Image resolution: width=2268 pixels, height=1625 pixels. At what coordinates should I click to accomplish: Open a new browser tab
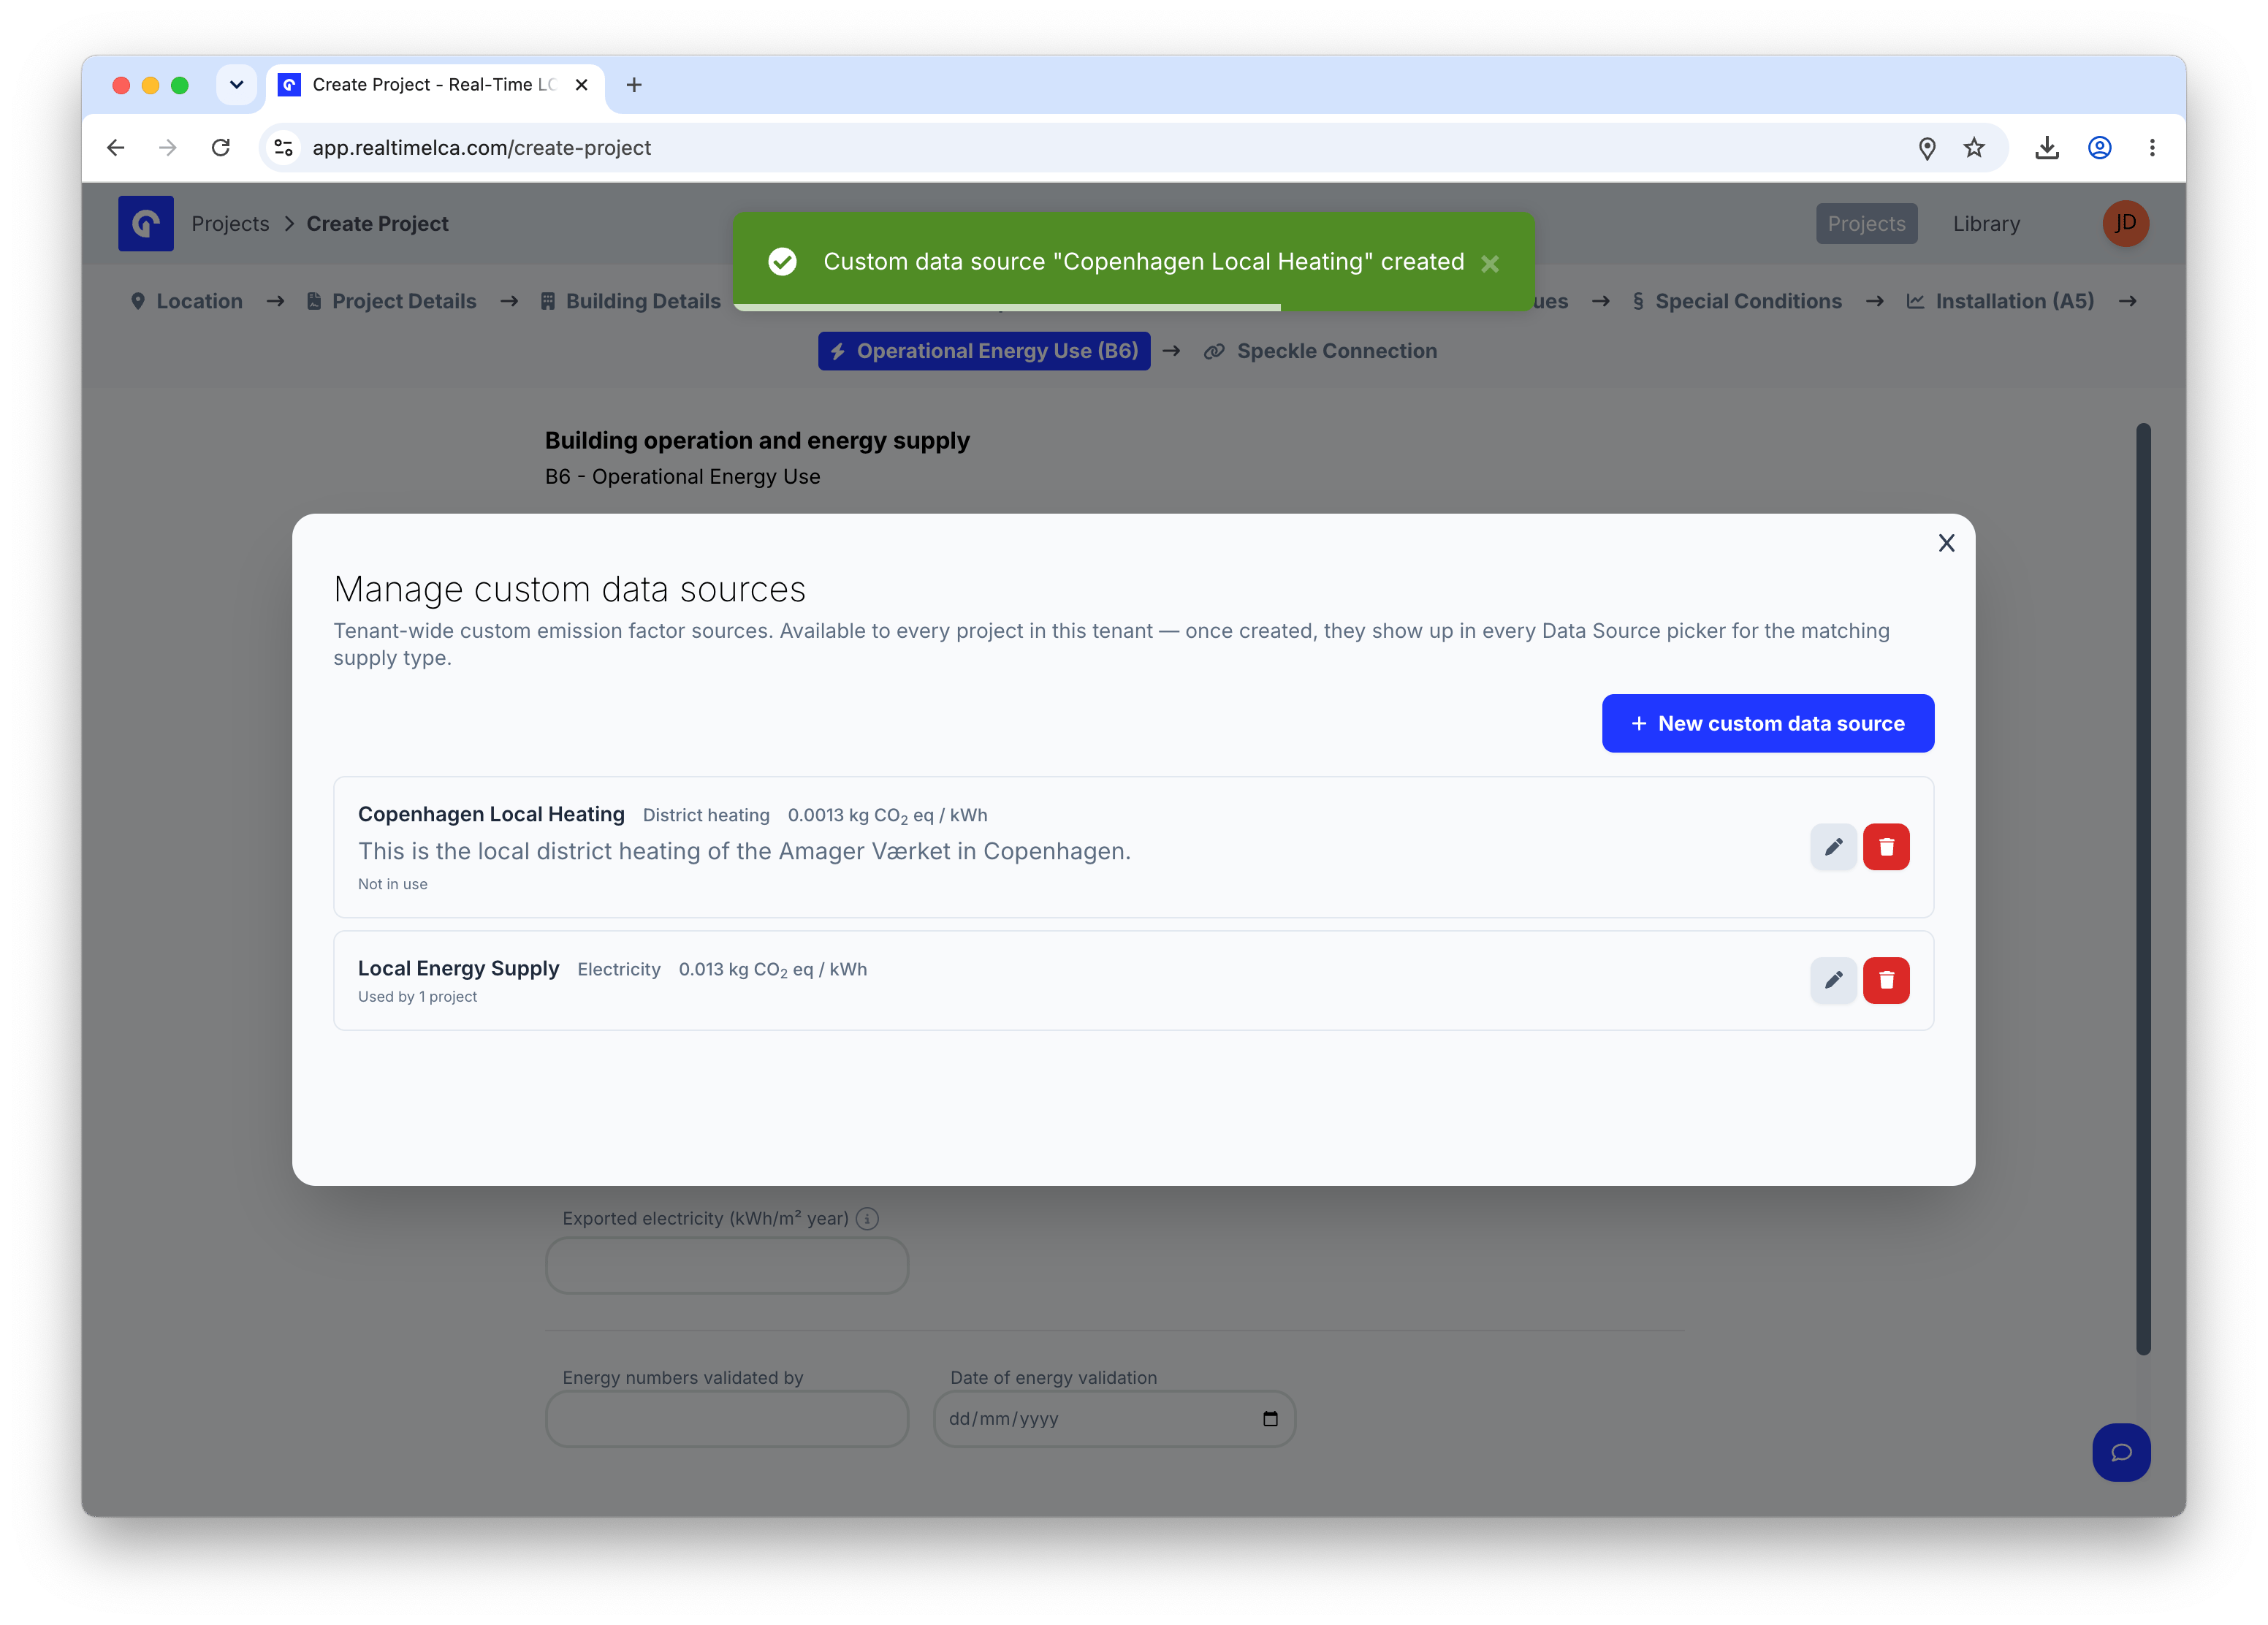(634, 85)
